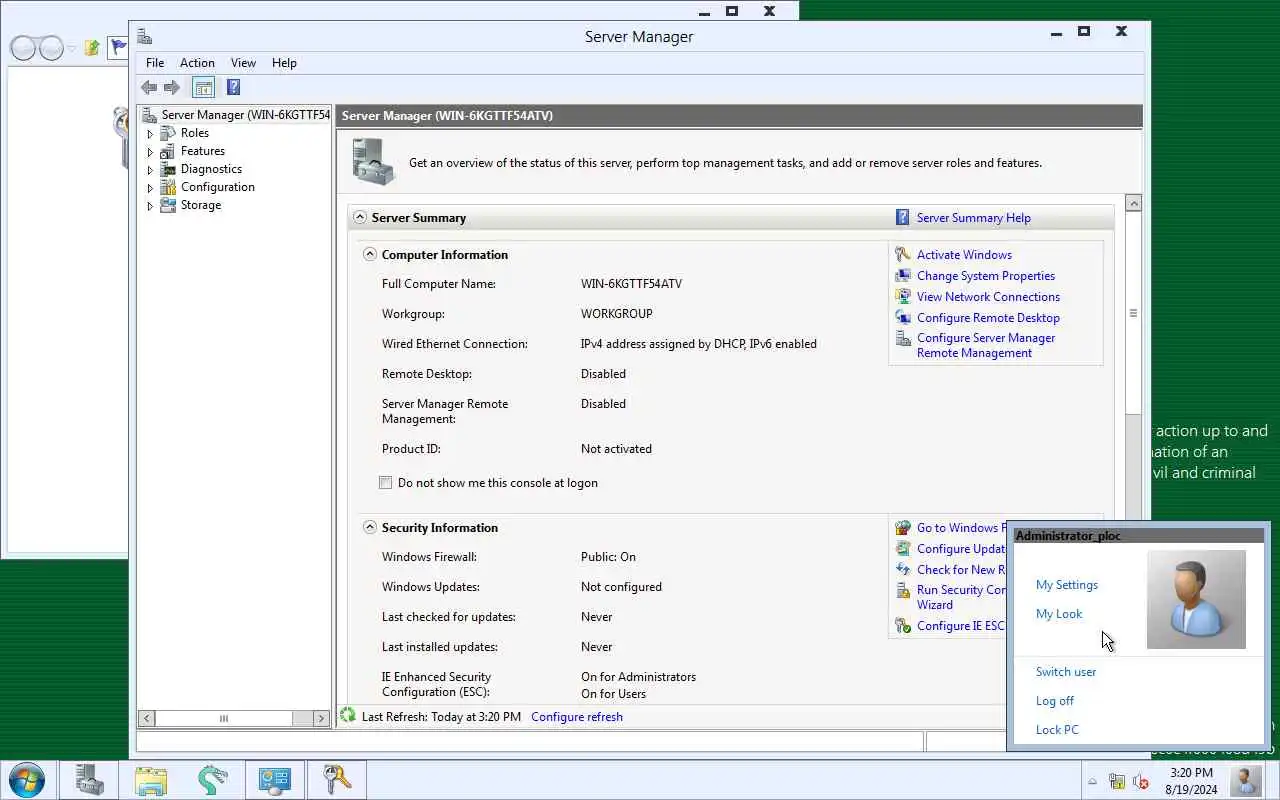Viewport: 1280px width, 800px height.
Task: Click the Server Manager title bar icon
Action: coord(145,37)
